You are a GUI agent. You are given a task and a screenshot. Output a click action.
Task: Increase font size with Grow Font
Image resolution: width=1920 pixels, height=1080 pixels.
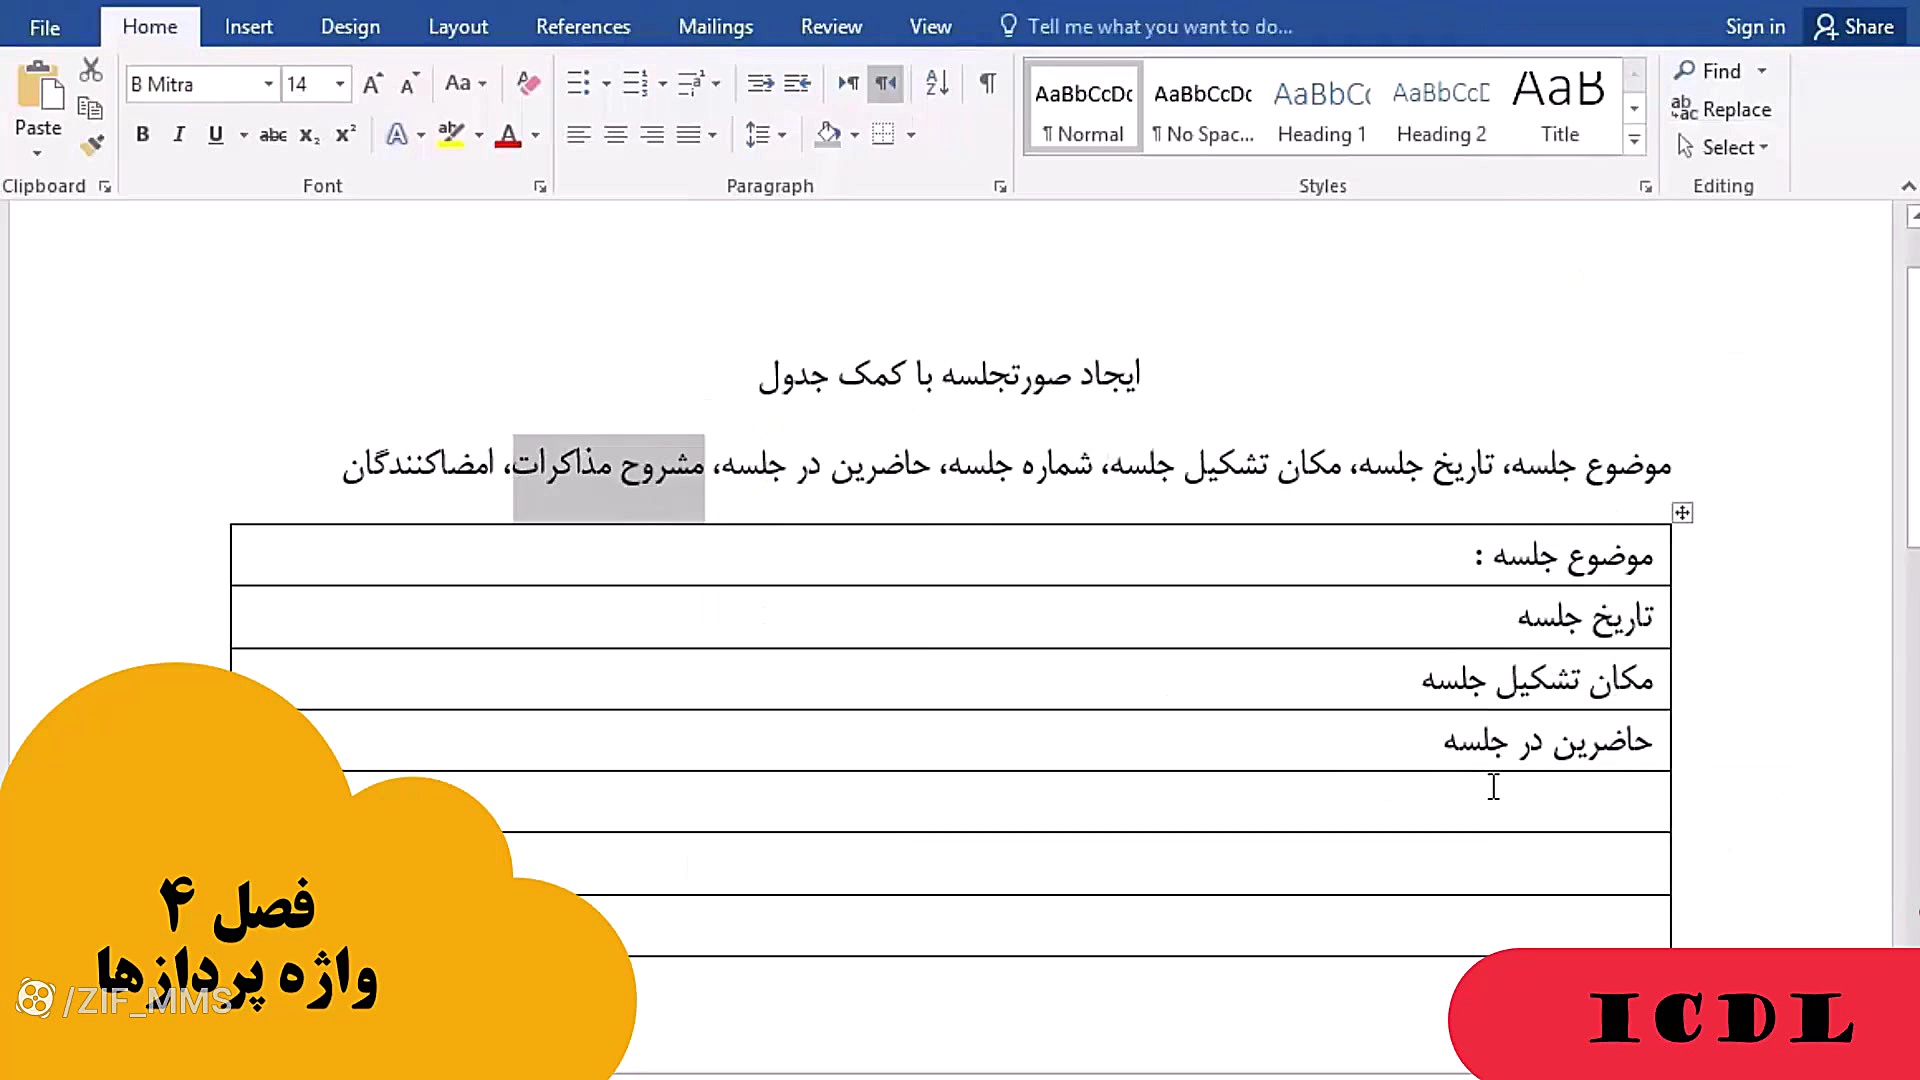(372, 84)
